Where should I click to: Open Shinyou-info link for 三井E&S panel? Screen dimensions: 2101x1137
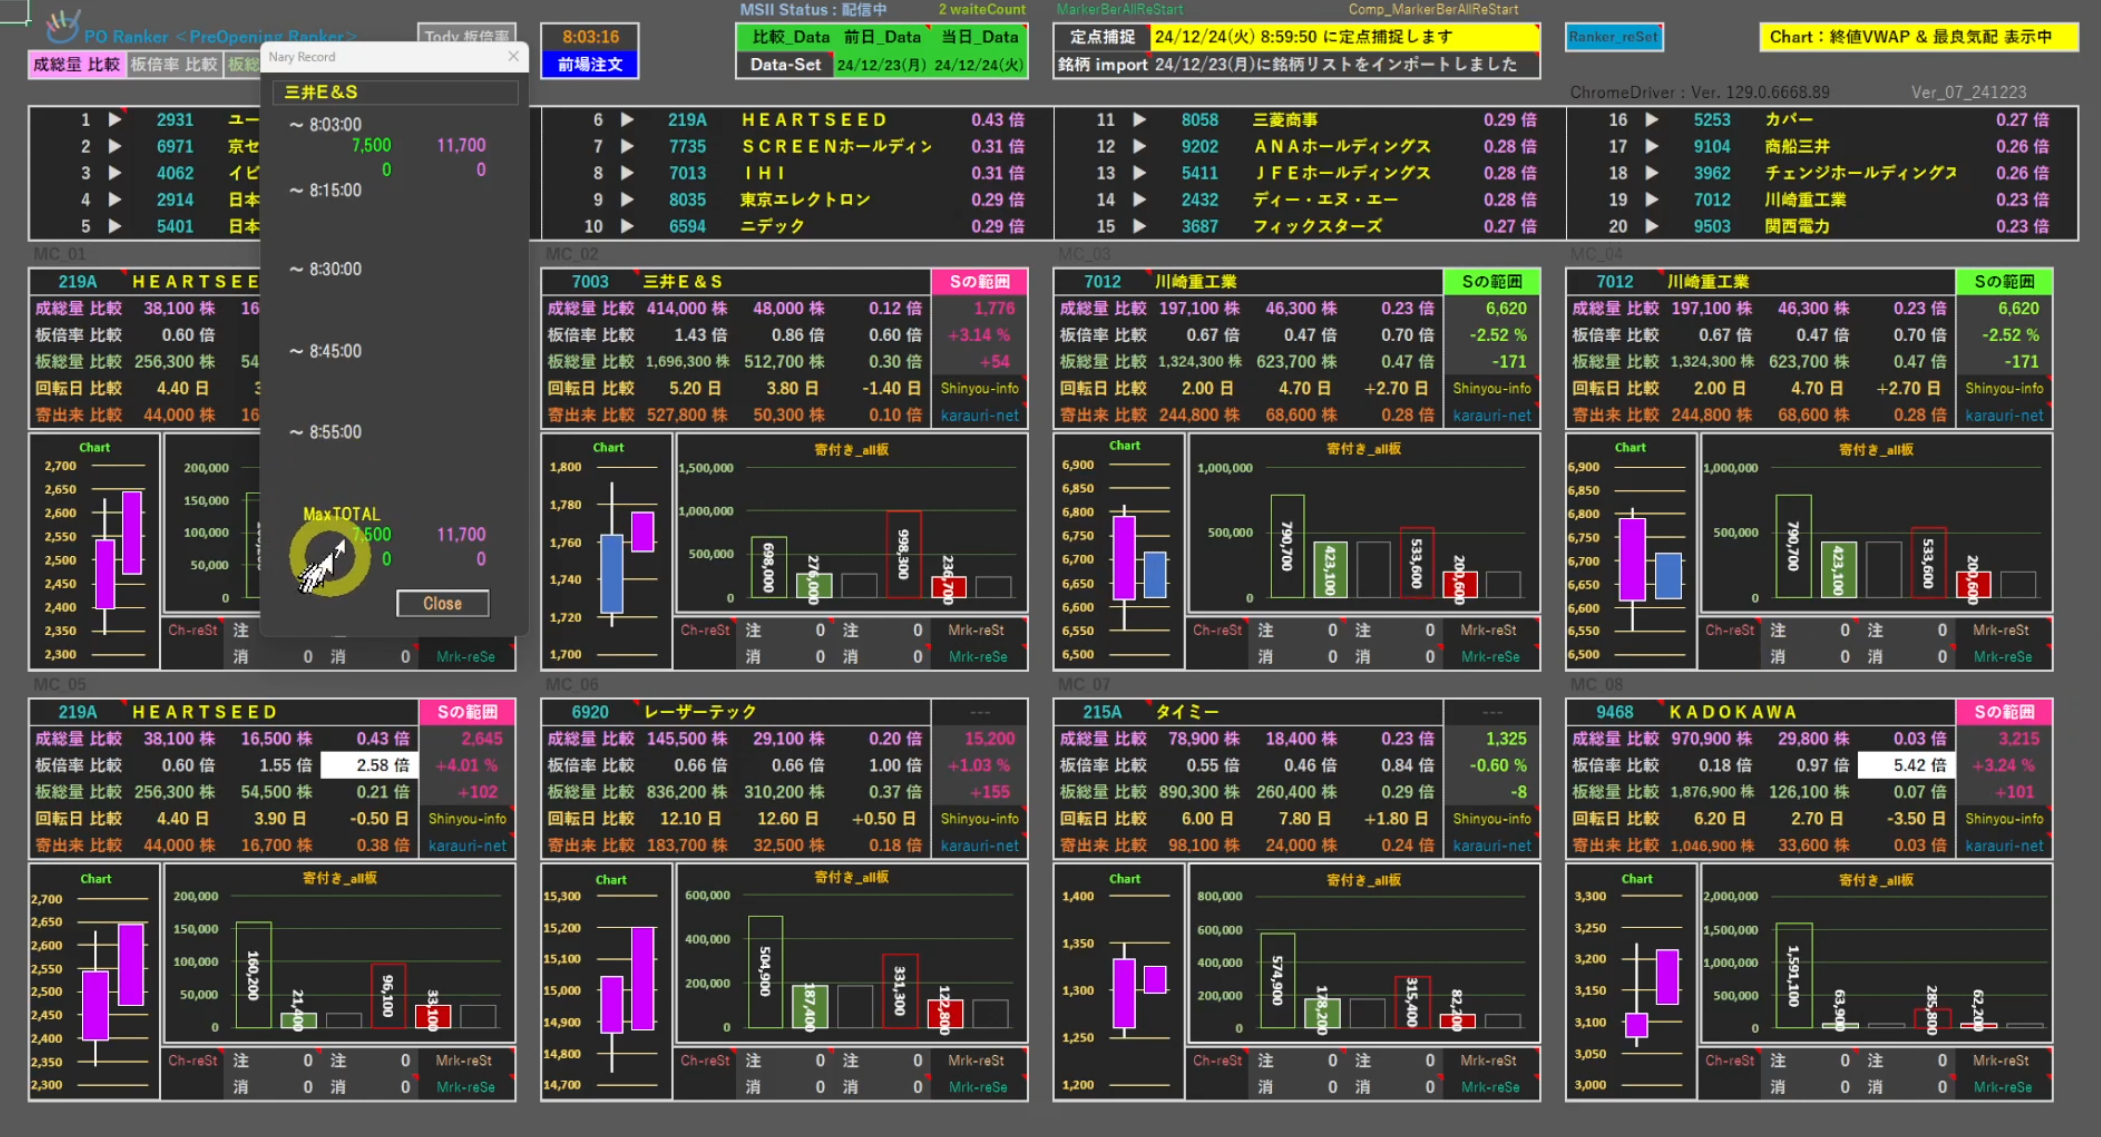pyautogui.click(x=979, y=388)
